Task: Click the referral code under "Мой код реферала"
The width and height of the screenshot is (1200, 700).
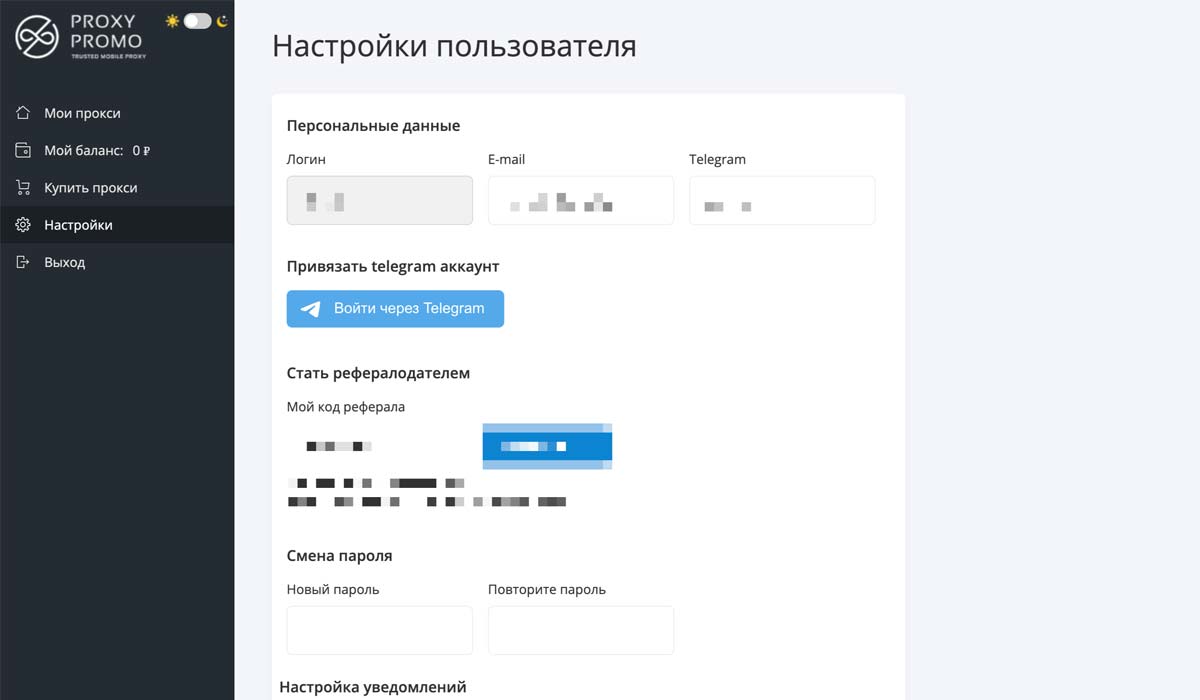Action: [x=338, y=446]
